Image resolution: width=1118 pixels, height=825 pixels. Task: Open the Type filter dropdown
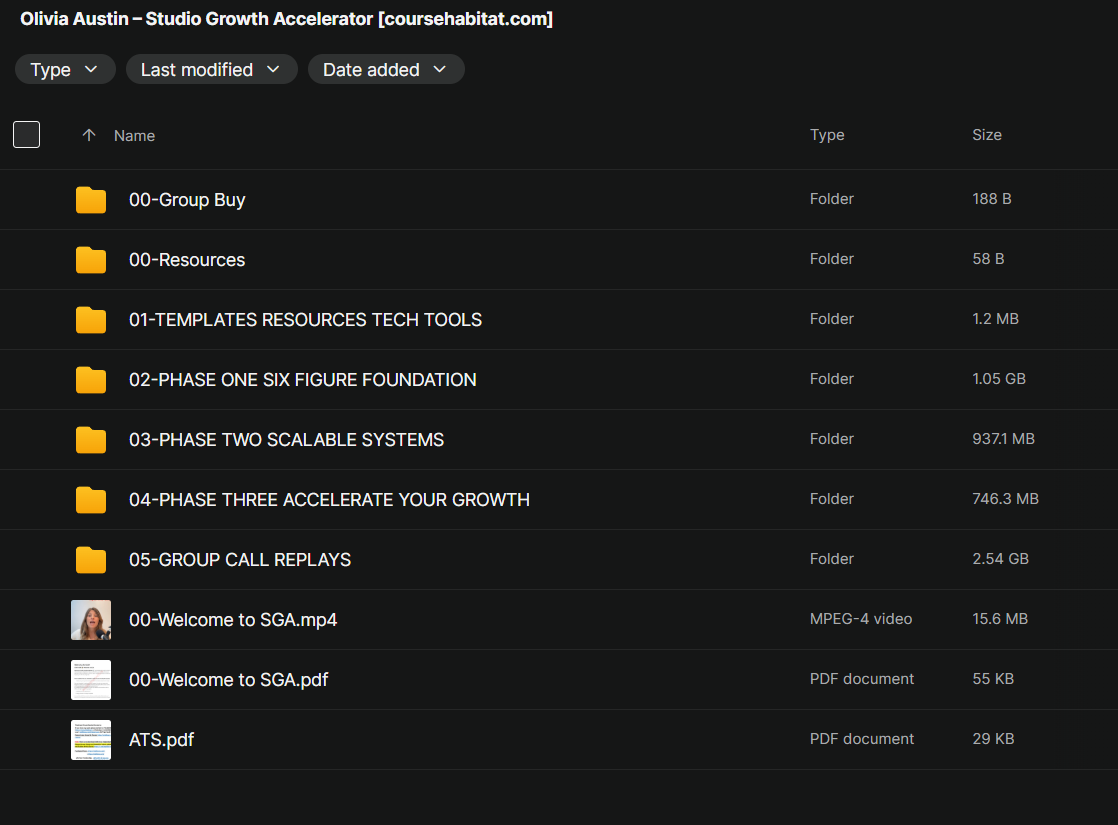click(x=65, y=69)
